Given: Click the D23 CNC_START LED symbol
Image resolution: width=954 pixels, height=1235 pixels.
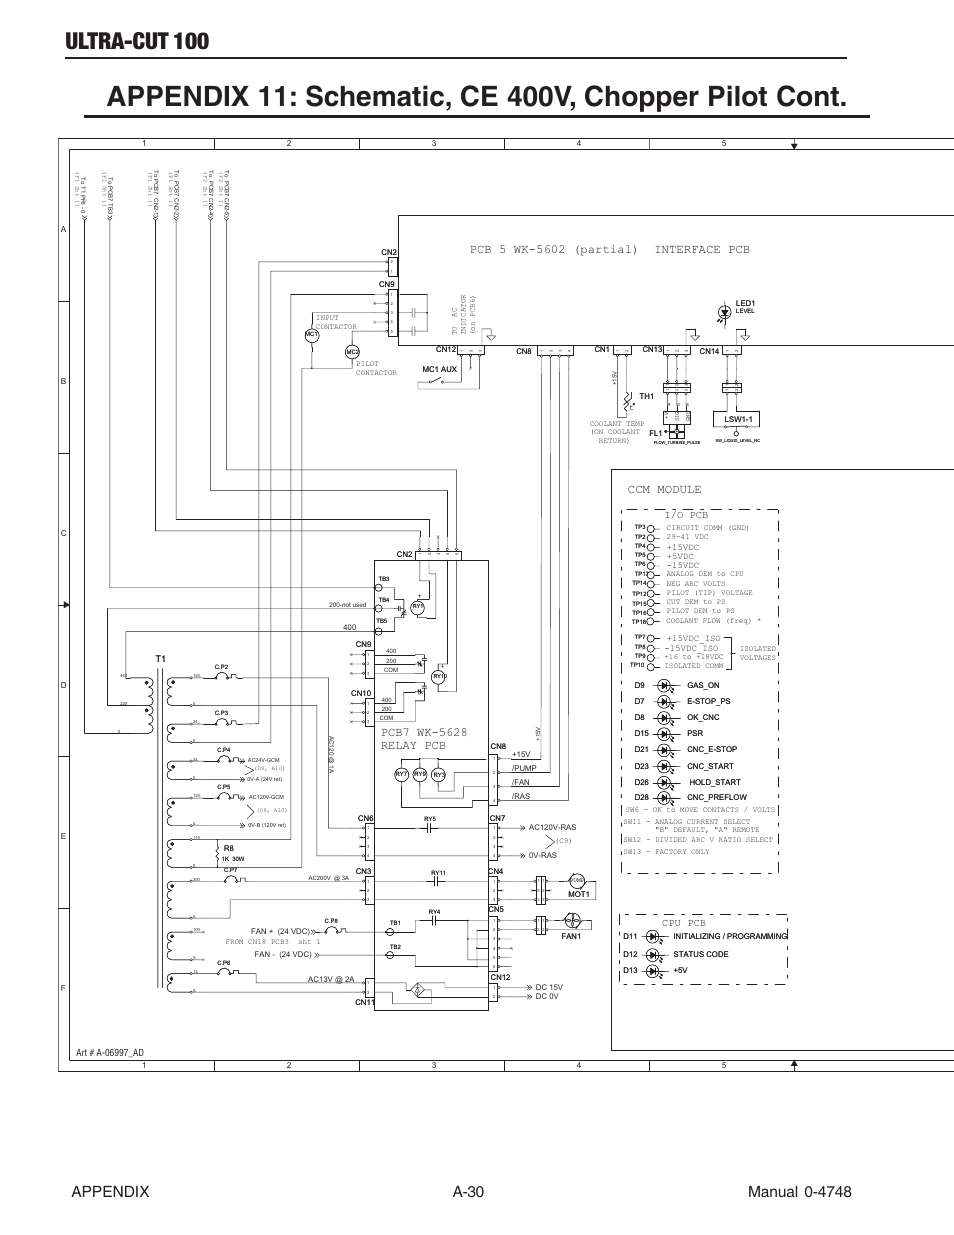Looking at the screenshot, I should pyautogui.click(x=666, y=766).
